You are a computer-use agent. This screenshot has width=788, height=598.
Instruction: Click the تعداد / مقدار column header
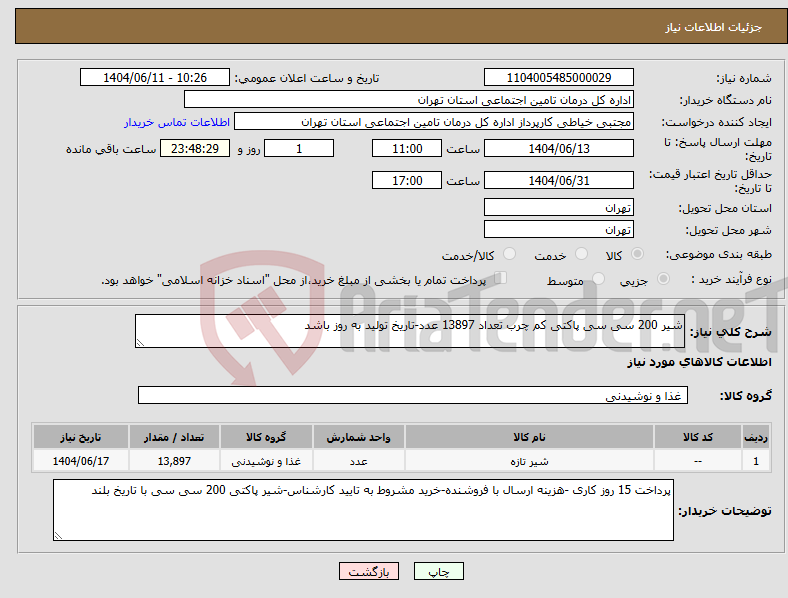pos(174,437)
